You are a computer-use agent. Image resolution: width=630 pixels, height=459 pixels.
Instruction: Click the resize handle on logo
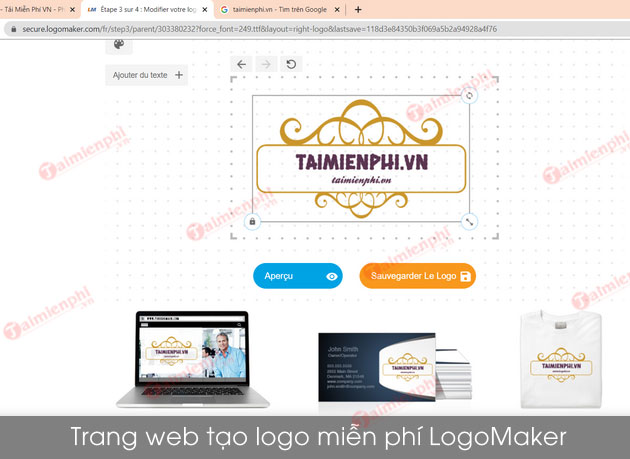[469, 221]
